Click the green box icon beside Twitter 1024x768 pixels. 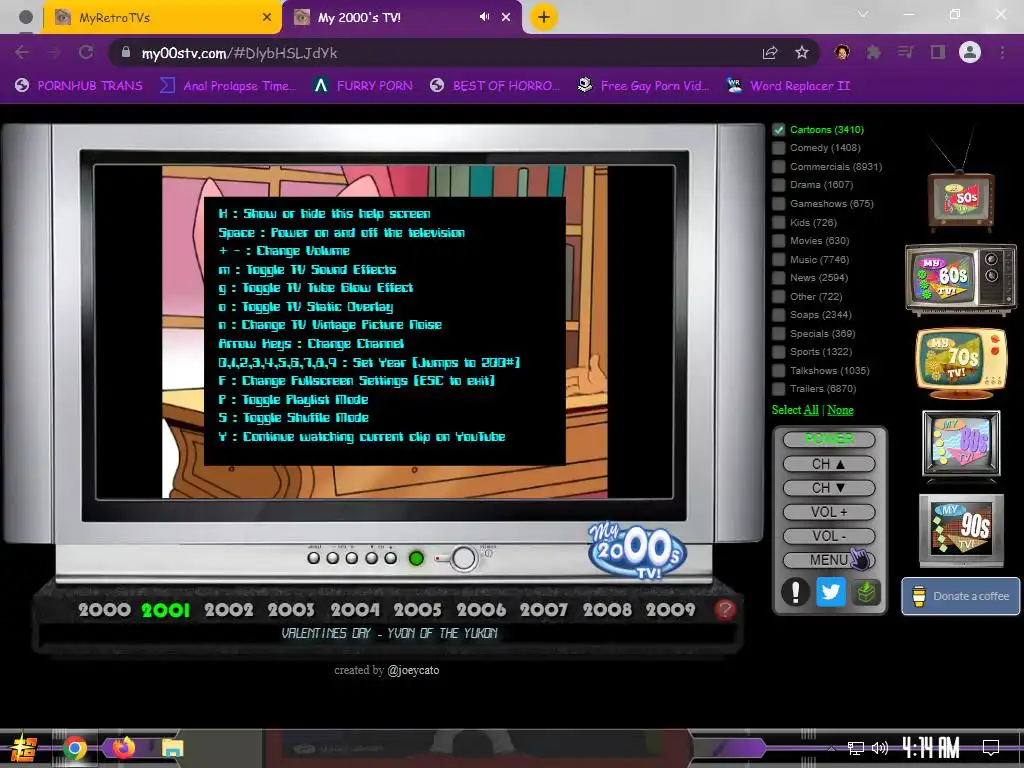(x=866, y=592)
